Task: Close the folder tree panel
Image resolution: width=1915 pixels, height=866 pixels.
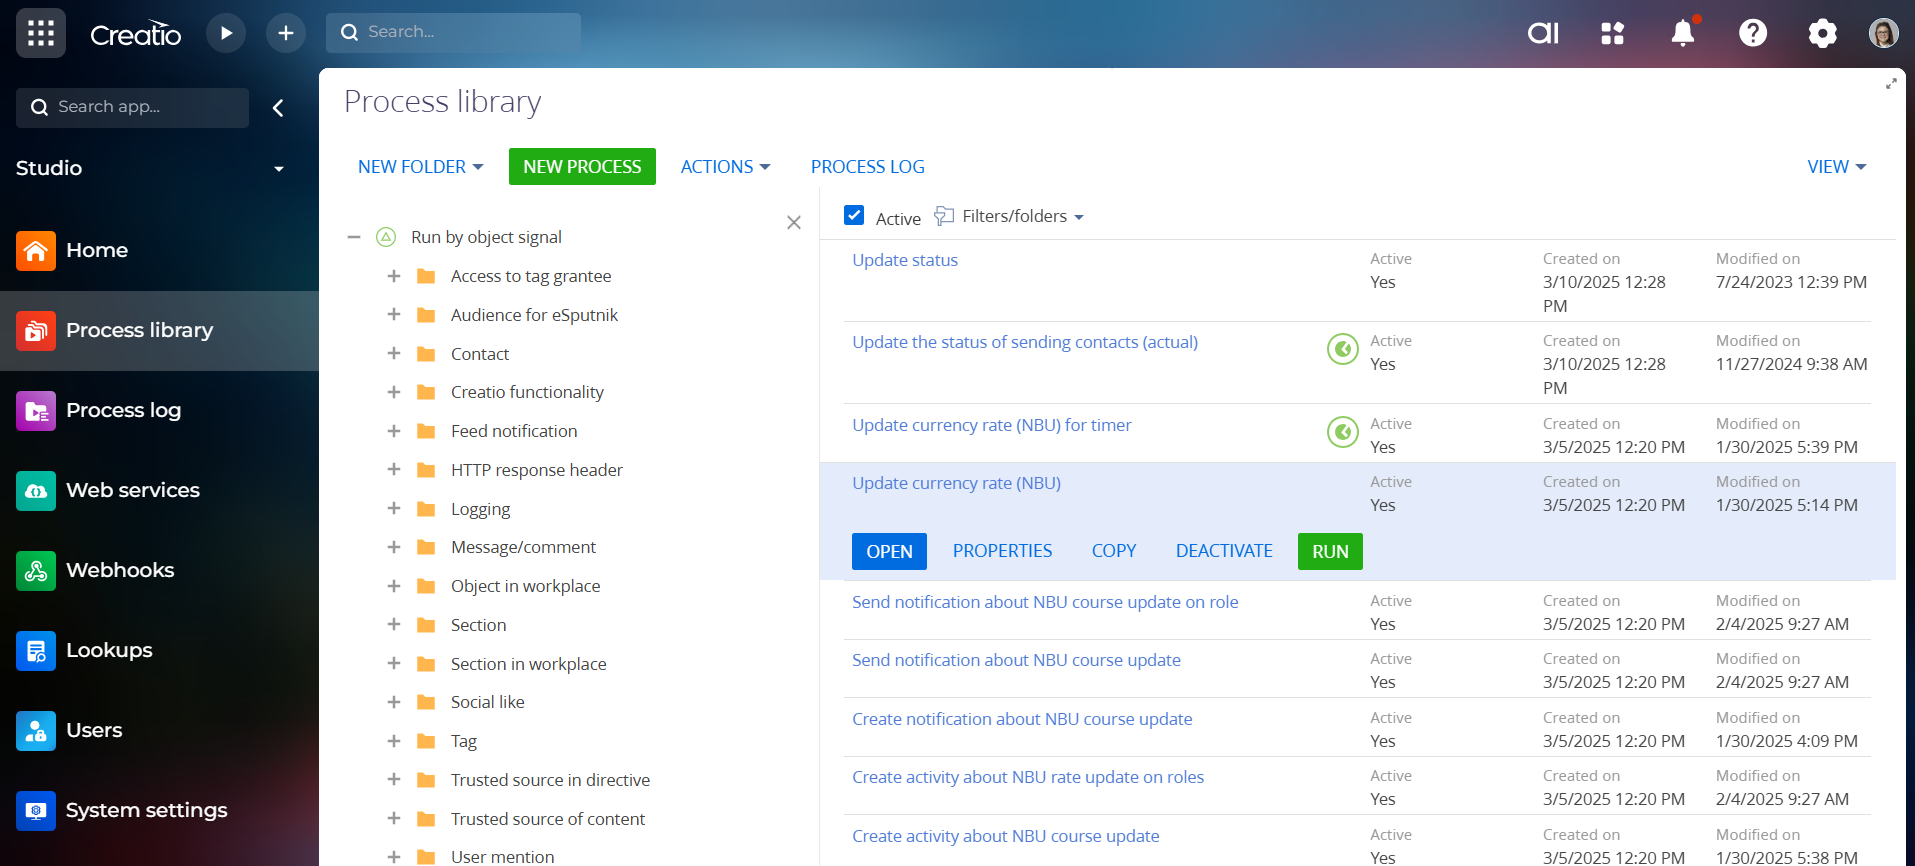Action: [x=794, y=222]
